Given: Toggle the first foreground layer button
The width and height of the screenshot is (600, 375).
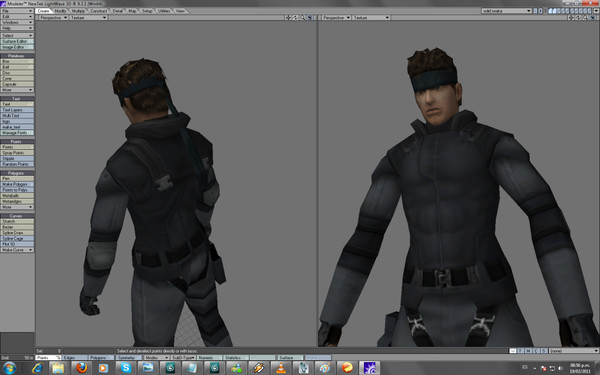Looking at the screenshot, I should coord(551,11).
